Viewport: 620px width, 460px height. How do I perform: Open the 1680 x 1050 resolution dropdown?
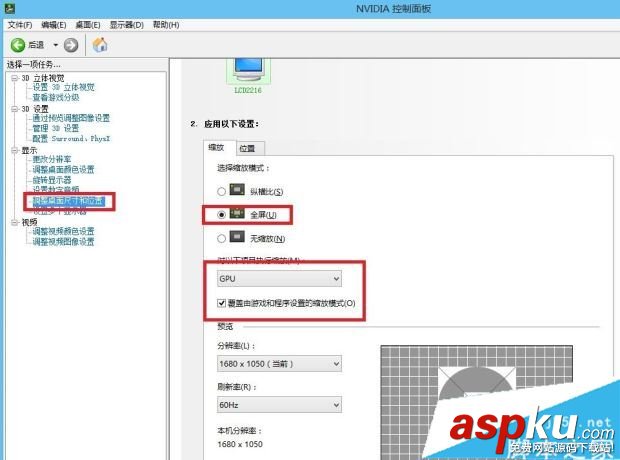tap(279, 364)
